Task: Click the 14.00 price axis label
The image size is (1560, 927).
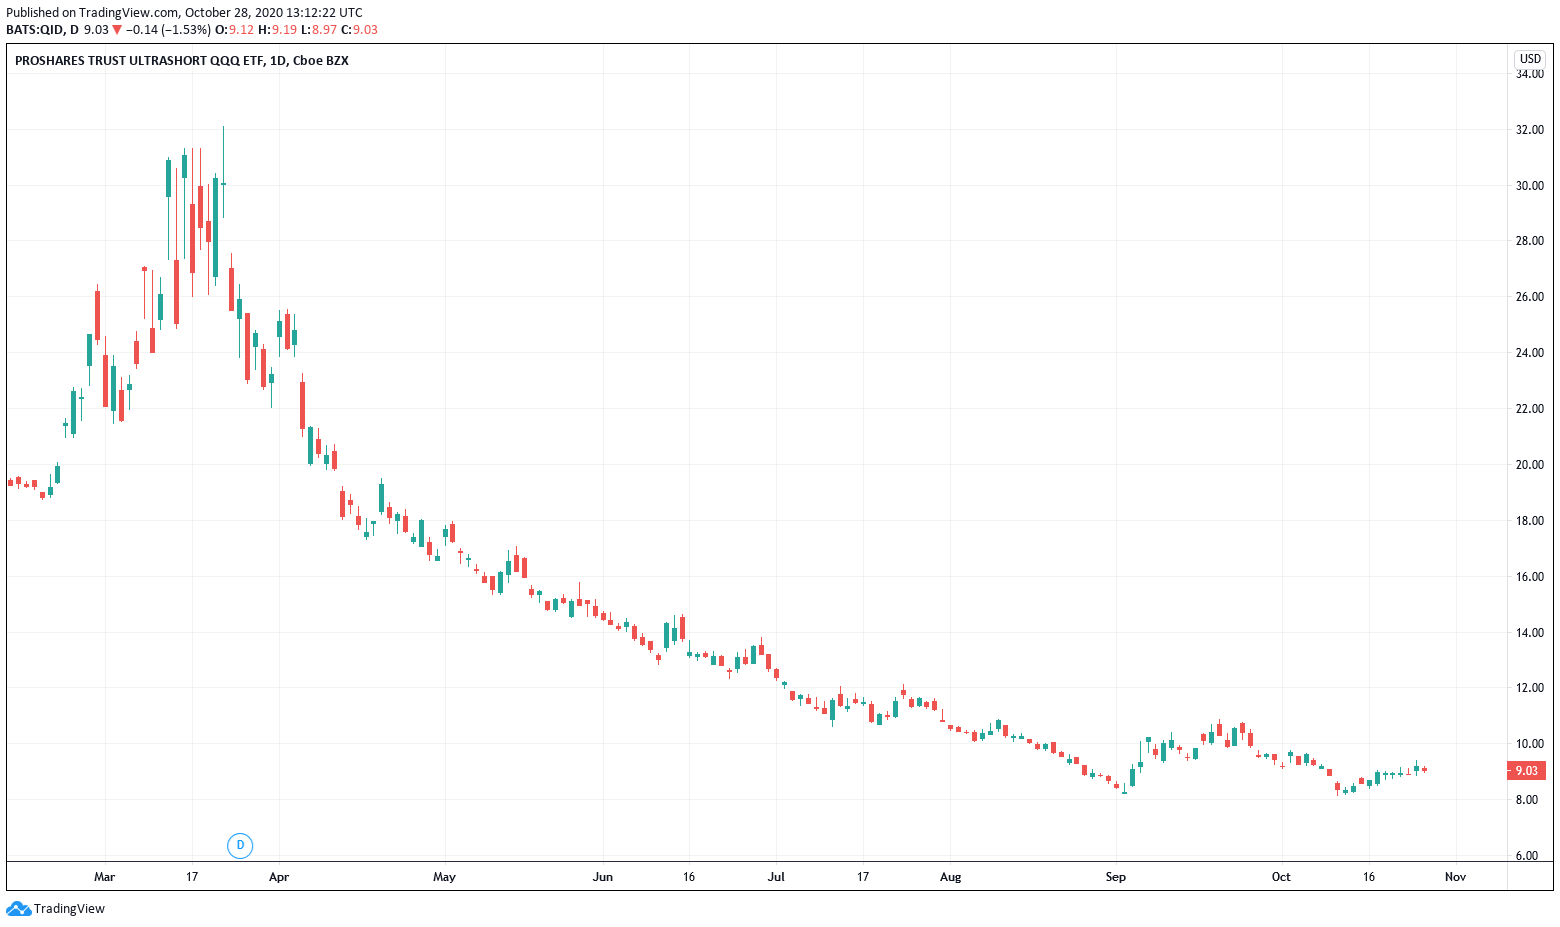Action: point(1530,633)
